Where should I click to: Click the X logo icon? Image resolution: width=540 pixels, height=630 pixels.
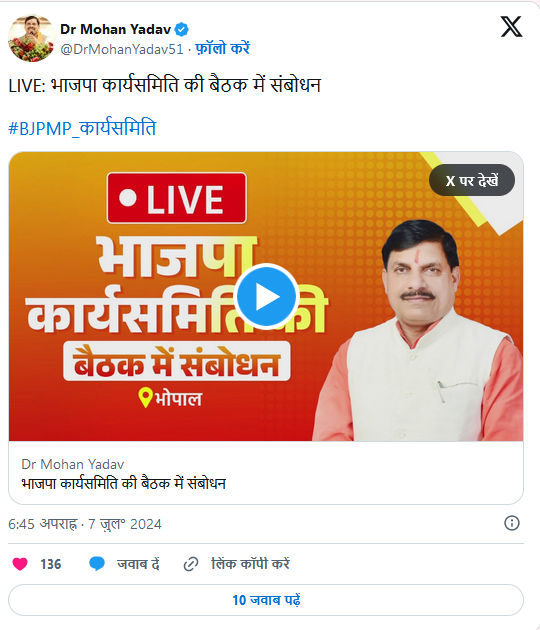pos(511,27)
